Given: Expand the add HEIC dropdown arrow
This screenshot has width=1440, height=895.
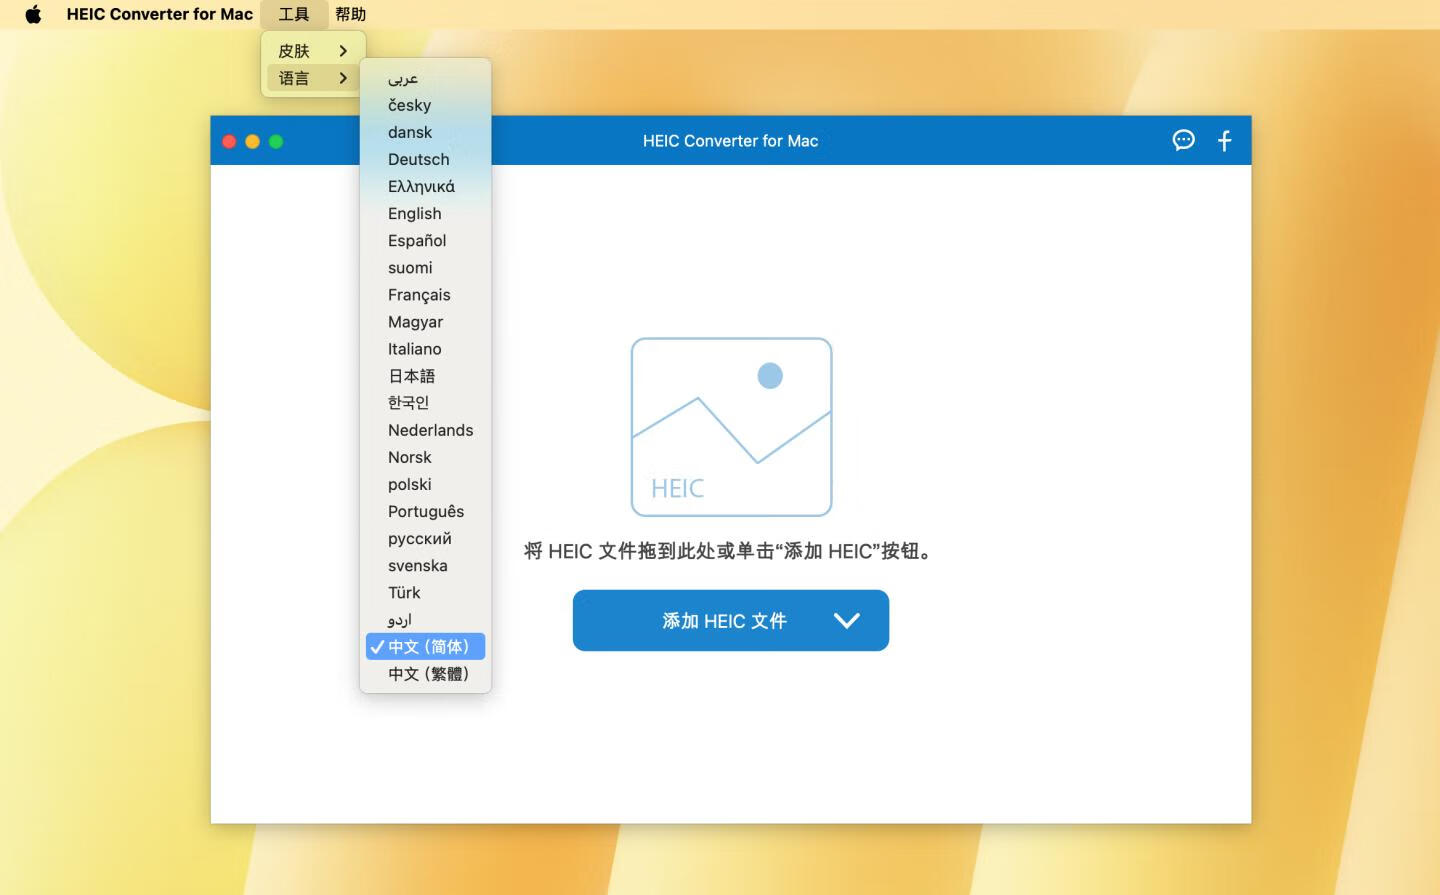Looking at the screenshot, I should [847, 620].
